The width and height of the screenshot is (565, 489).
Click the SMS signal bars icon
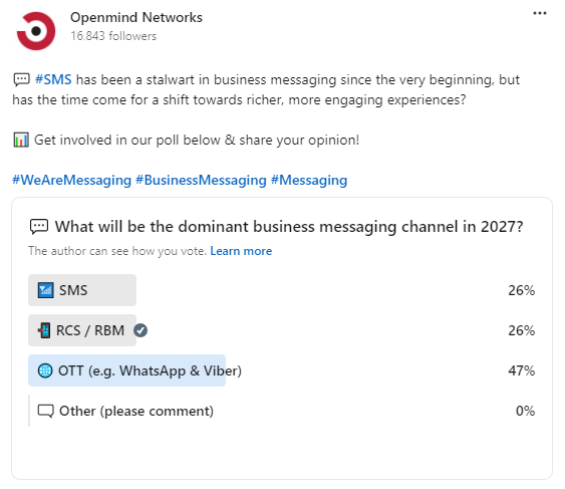(45, 290)
